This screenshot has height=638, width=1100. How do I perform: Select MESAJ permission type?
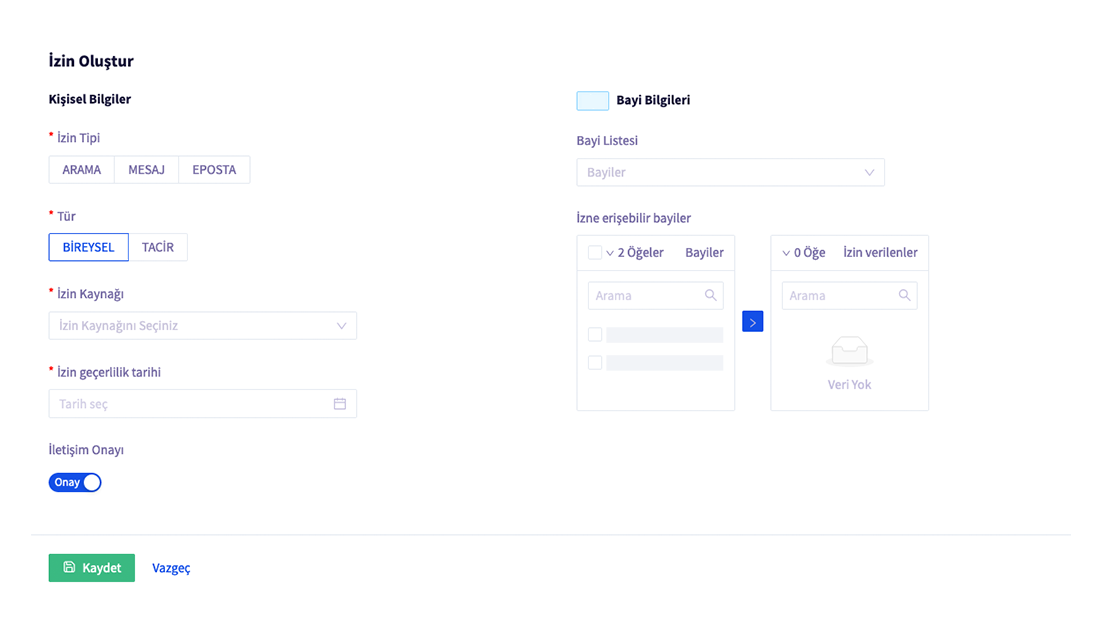(x=146, y=170)
